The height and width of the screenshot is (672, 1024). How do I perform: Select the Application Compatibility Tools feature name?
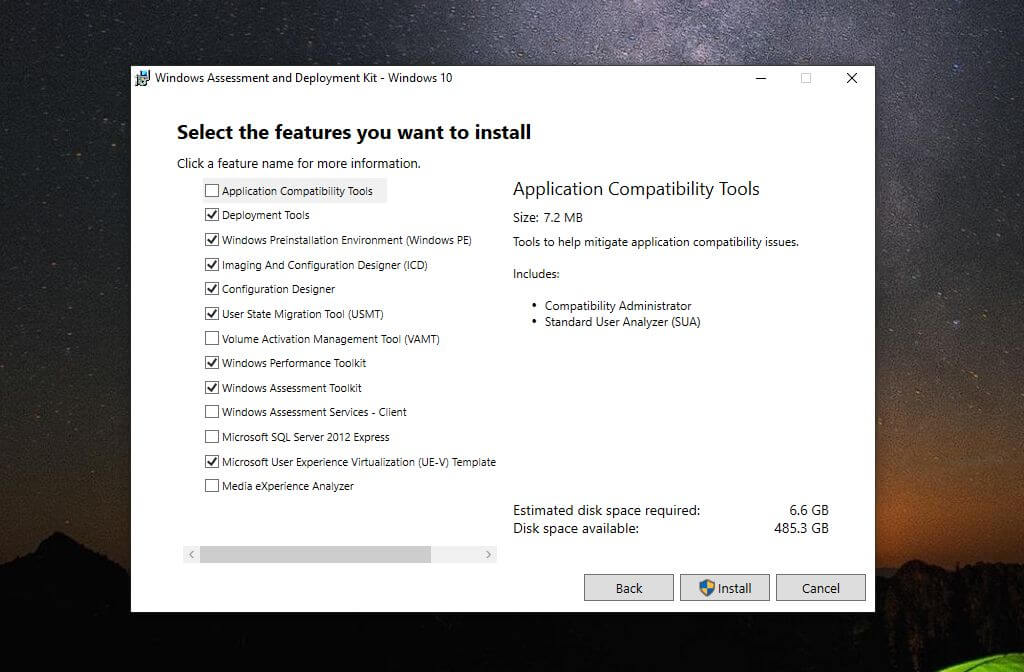coord(297,191)
